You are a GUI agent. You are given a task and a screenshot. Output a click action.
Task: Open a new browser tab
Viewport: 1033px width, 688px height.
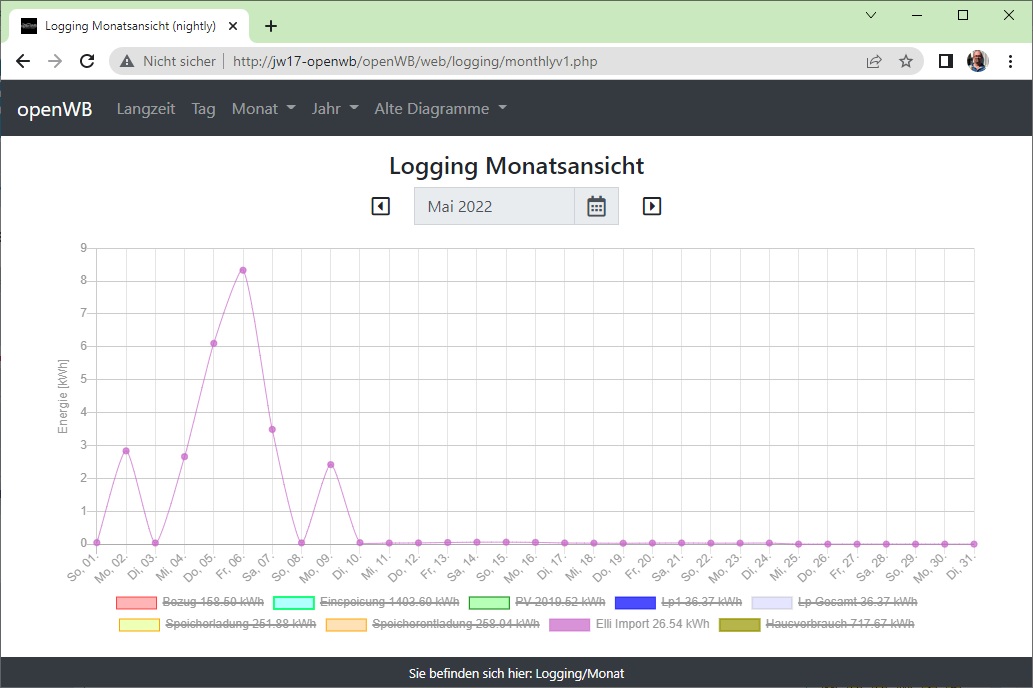[x=270, y=26]
